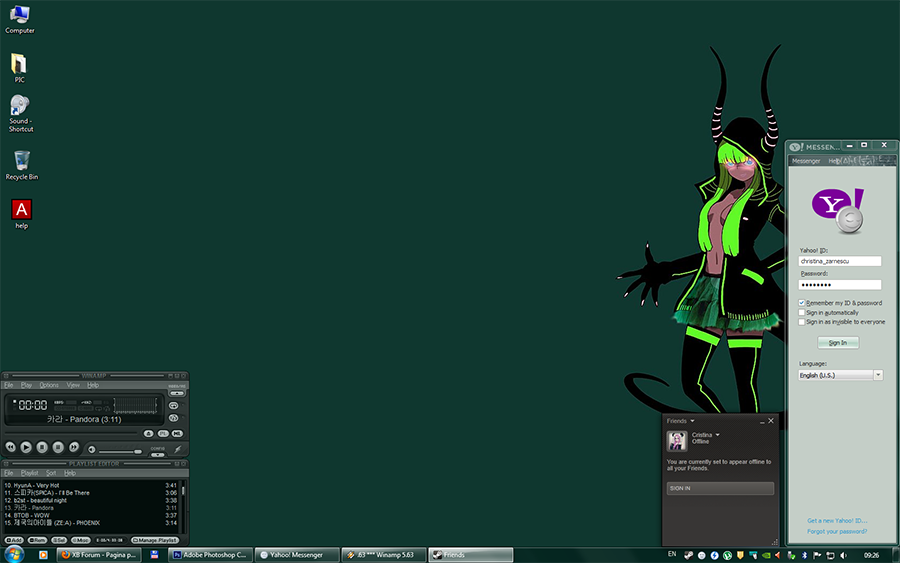Click Winamp eject/open file button
The image size is (900, 563).
tap(149, 433)
